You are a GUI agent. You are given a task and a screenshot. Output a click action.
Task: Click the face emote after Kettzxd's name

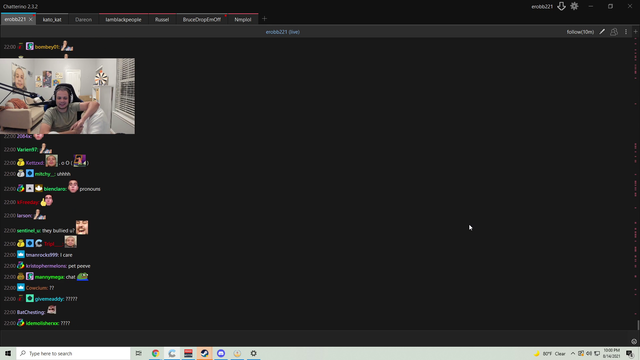tap(51, 161)
